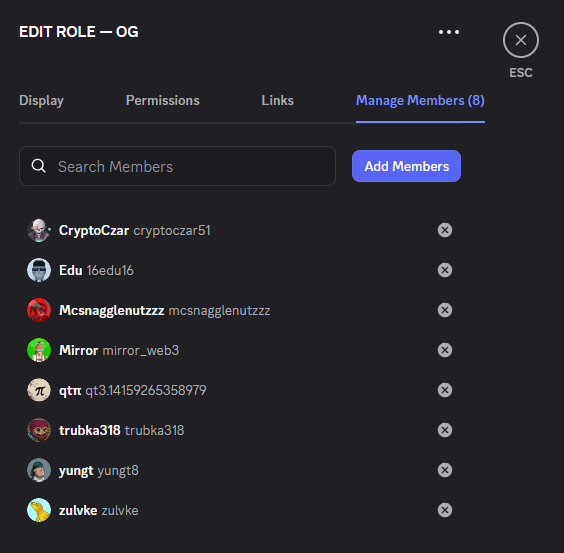The height and width of the screenshot is (553, 564).
Task: Click zulvke's duck avatar
Action: (39, 510)
